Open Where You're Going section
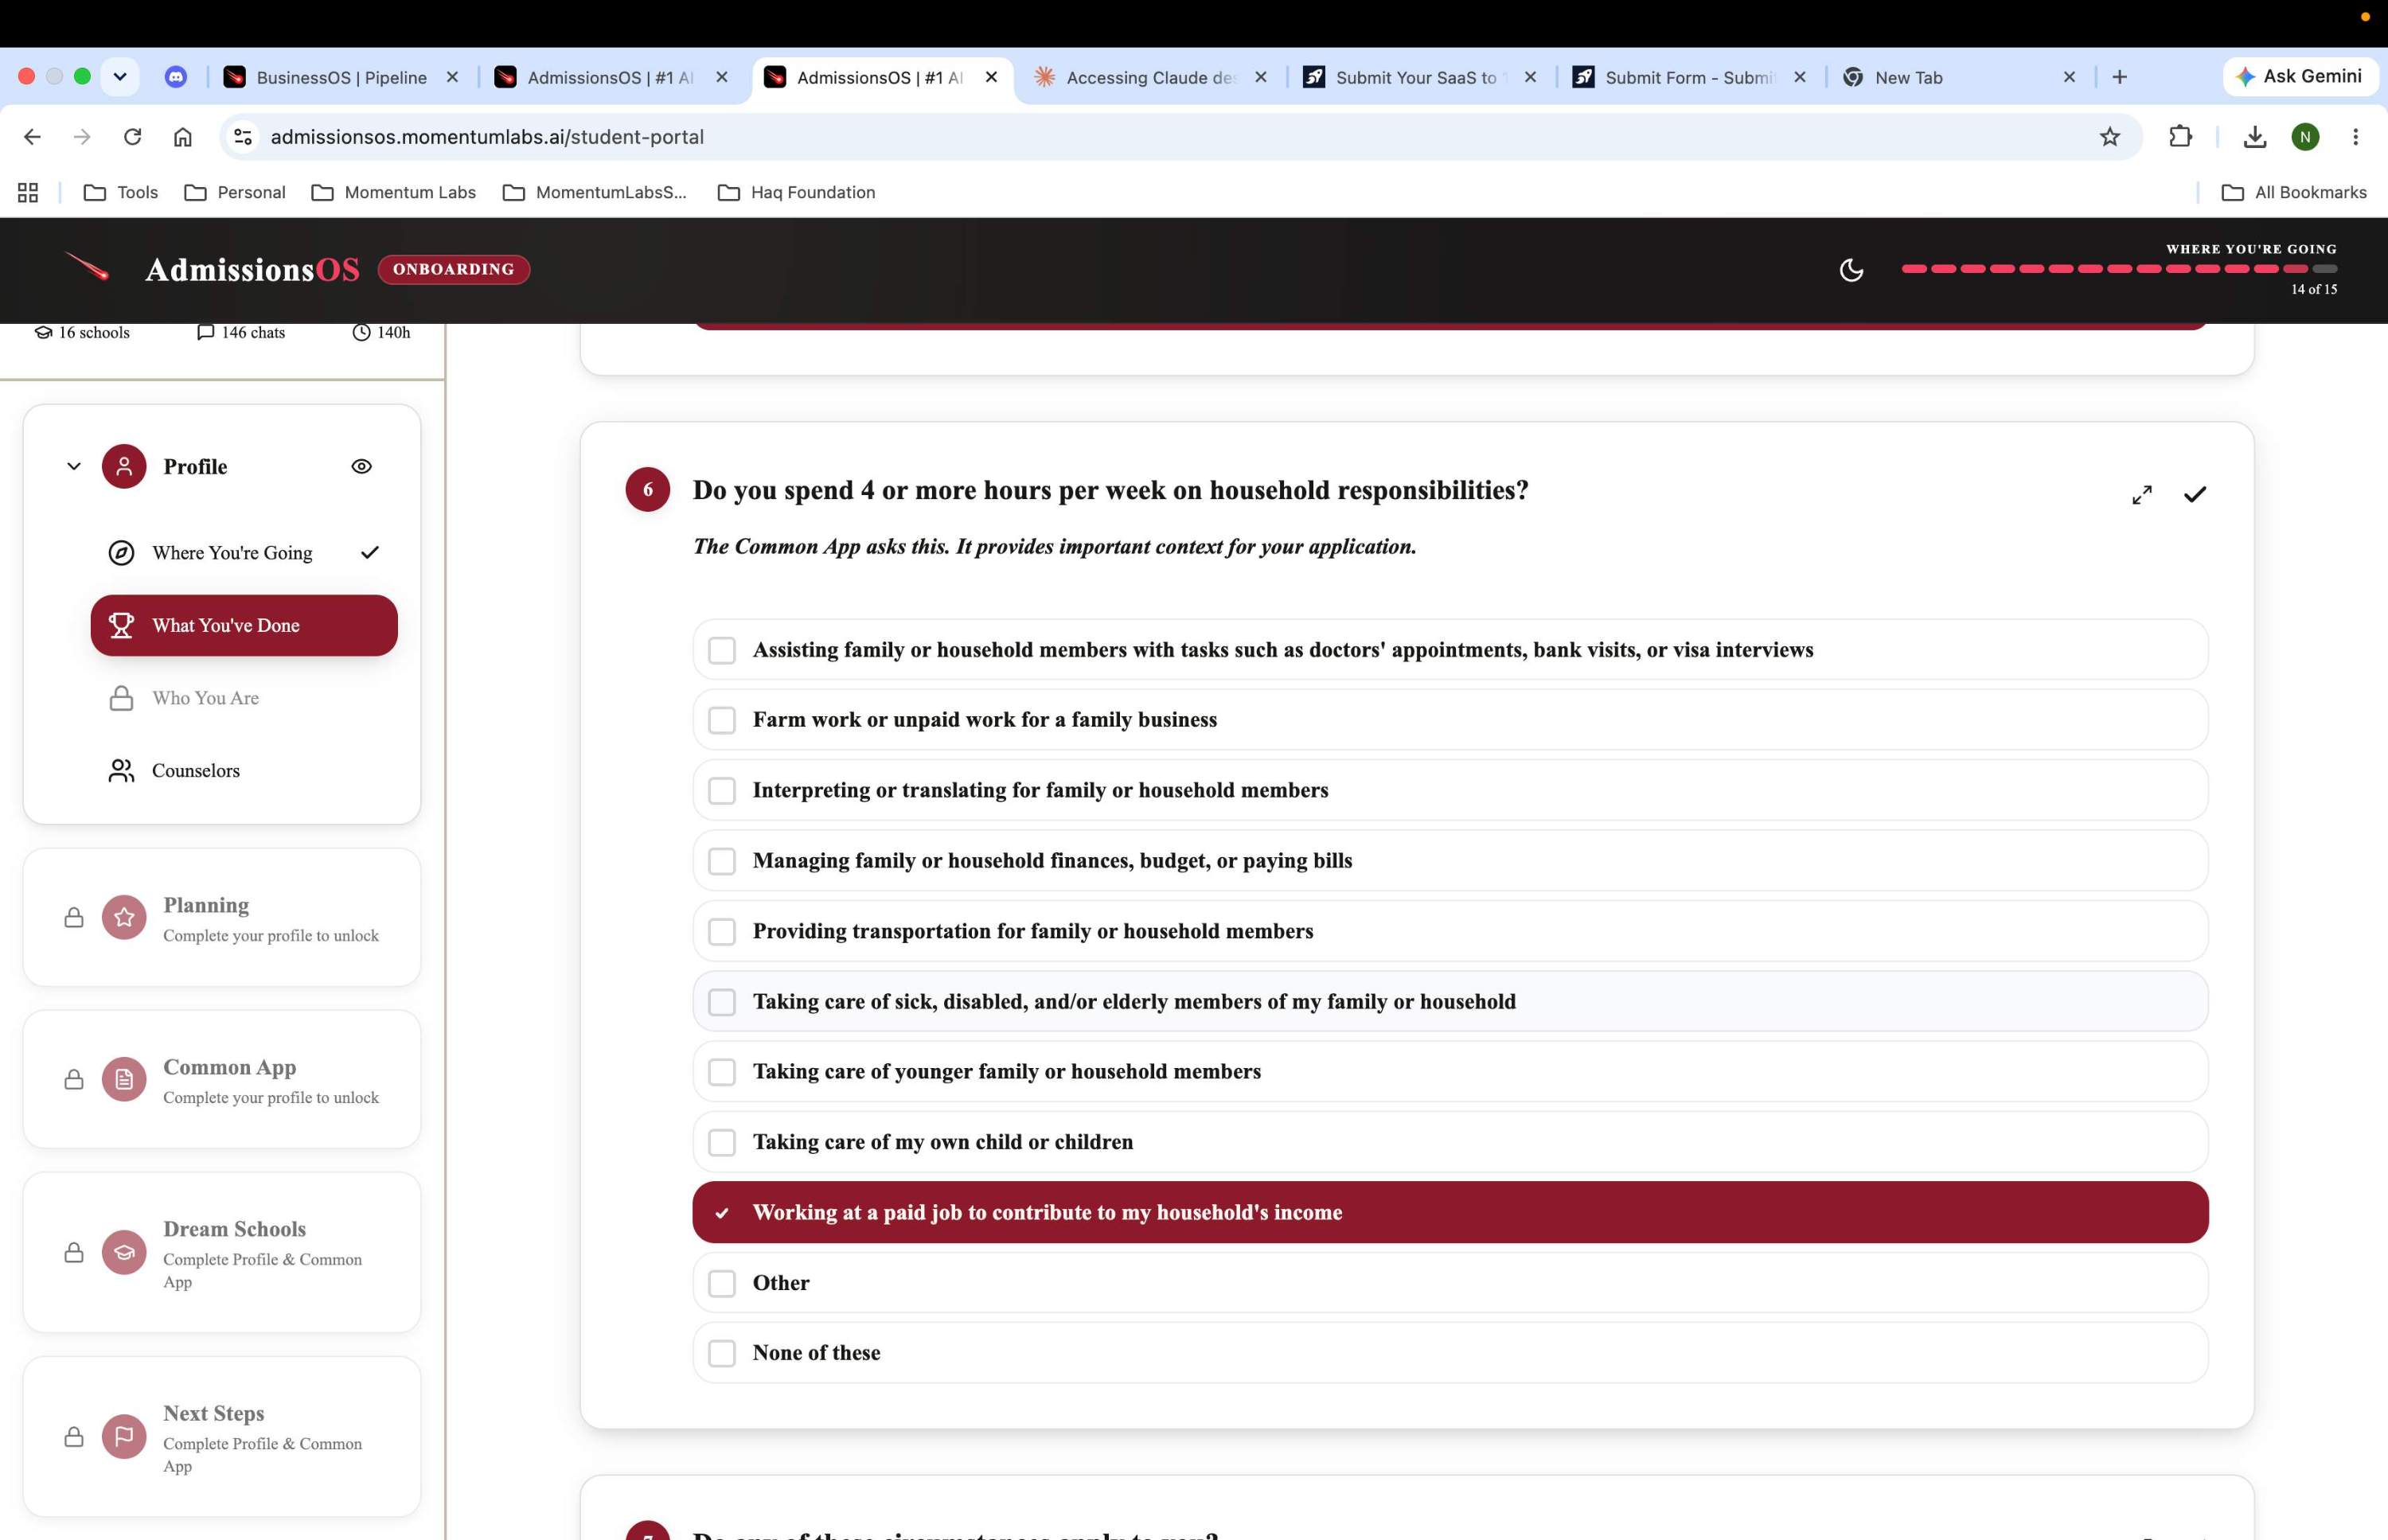 244,553
